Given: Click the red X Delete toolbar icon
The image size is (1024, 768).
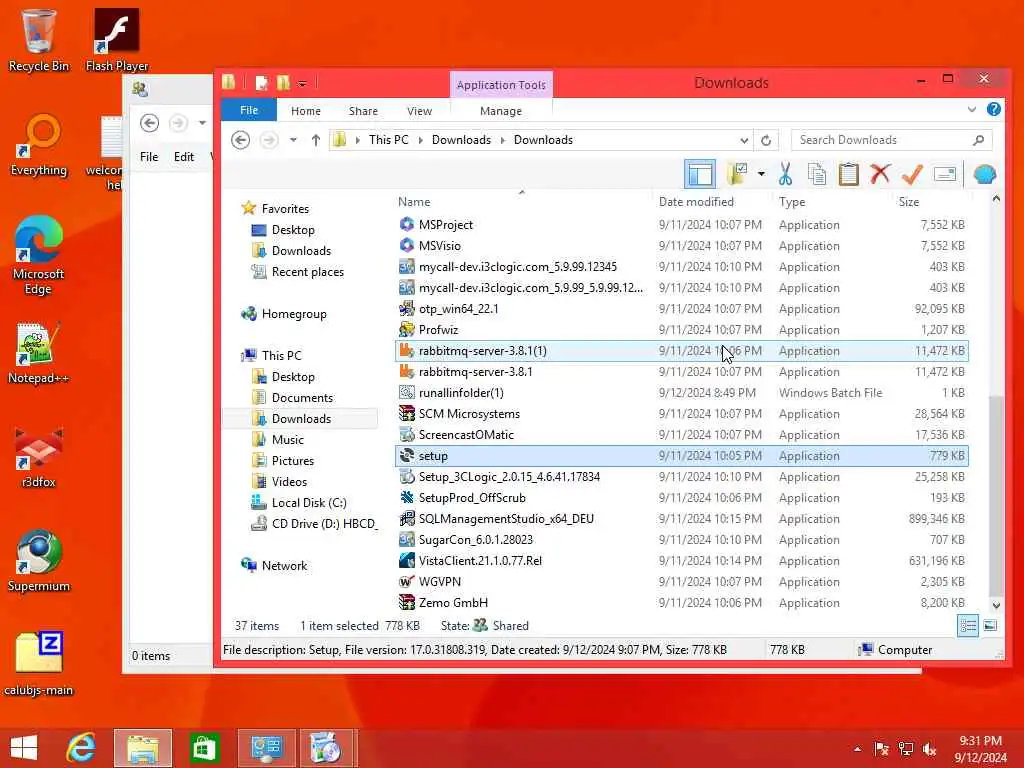Looking at the screenshot, I should (x=880, y=174).
